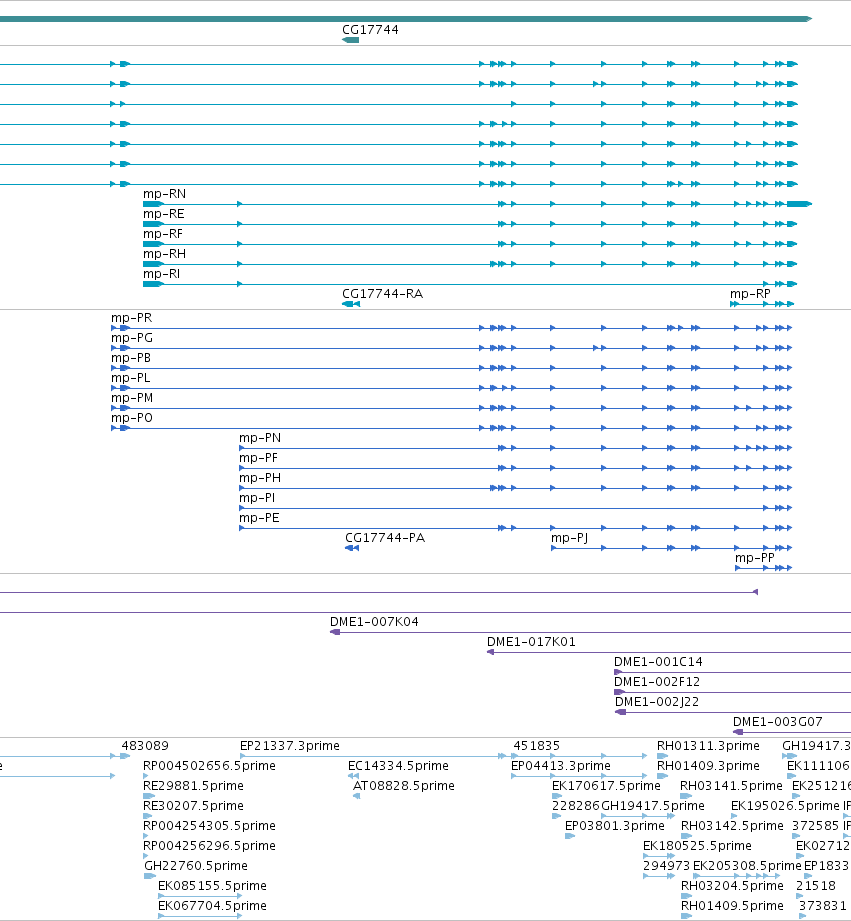Click clone DME1-002J22 label
Screen dimensions: 851x921
tap(657, 701)
